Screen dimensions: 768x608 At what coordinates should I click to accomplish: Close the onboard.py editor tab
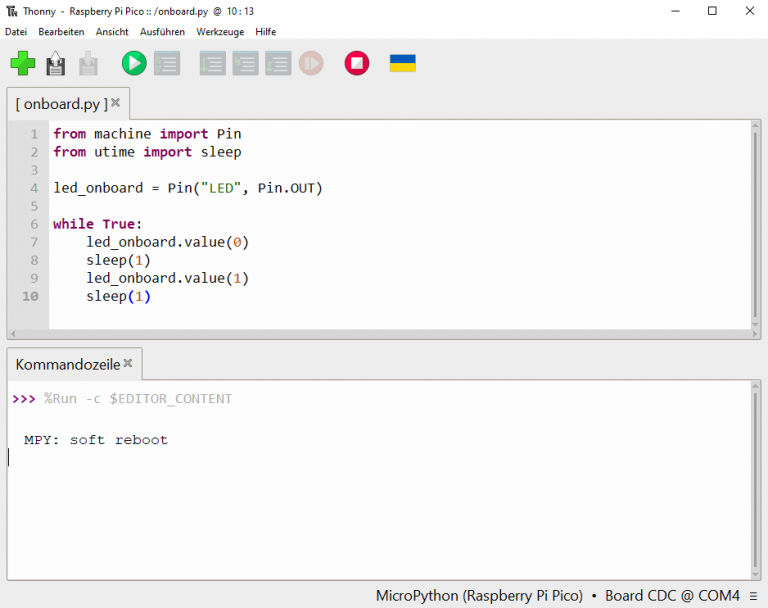(x=116, y=102)
